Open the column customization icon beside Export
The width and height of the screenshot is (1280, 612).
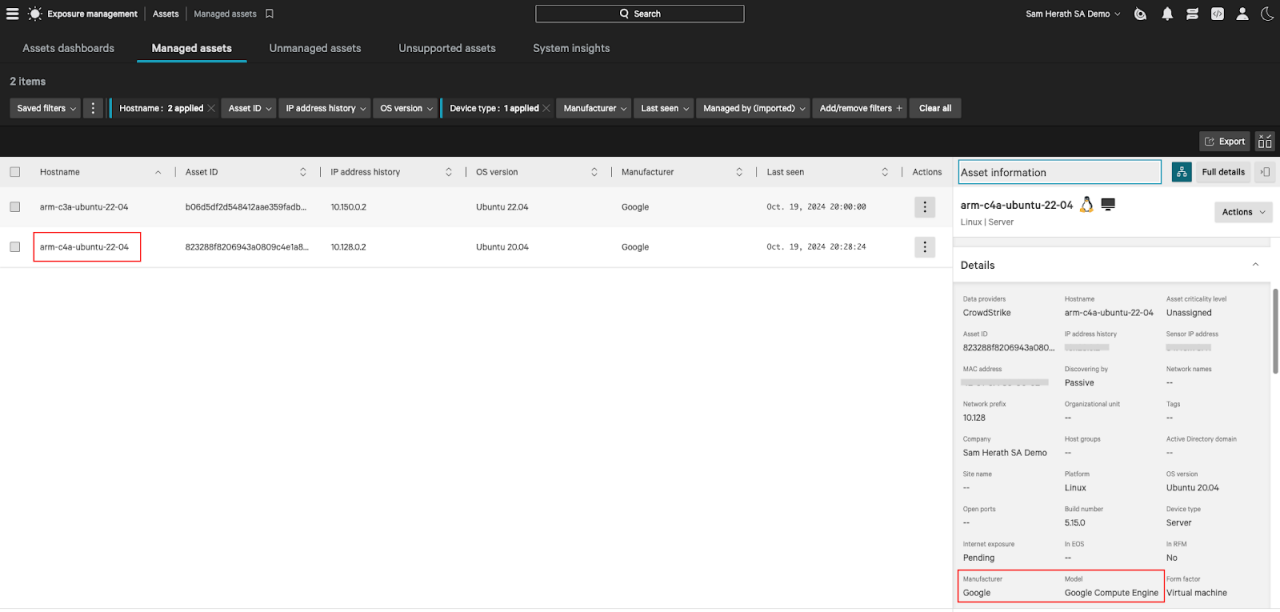[1265, 141]
